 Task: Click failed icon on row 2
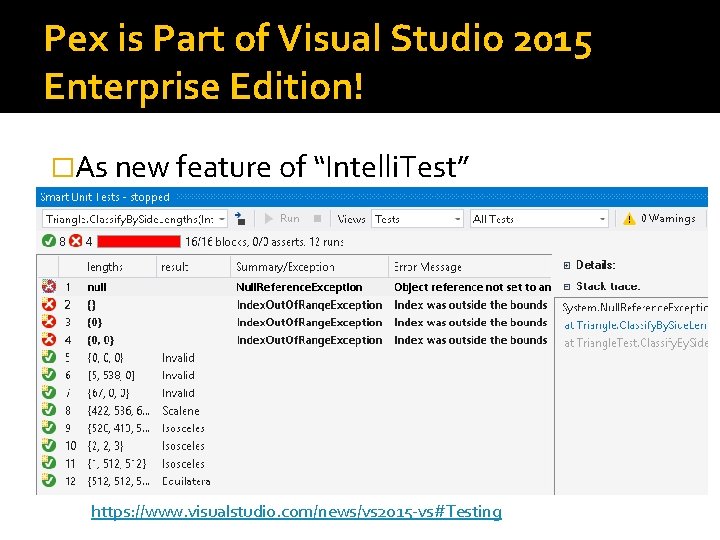[x=49, y=304]
